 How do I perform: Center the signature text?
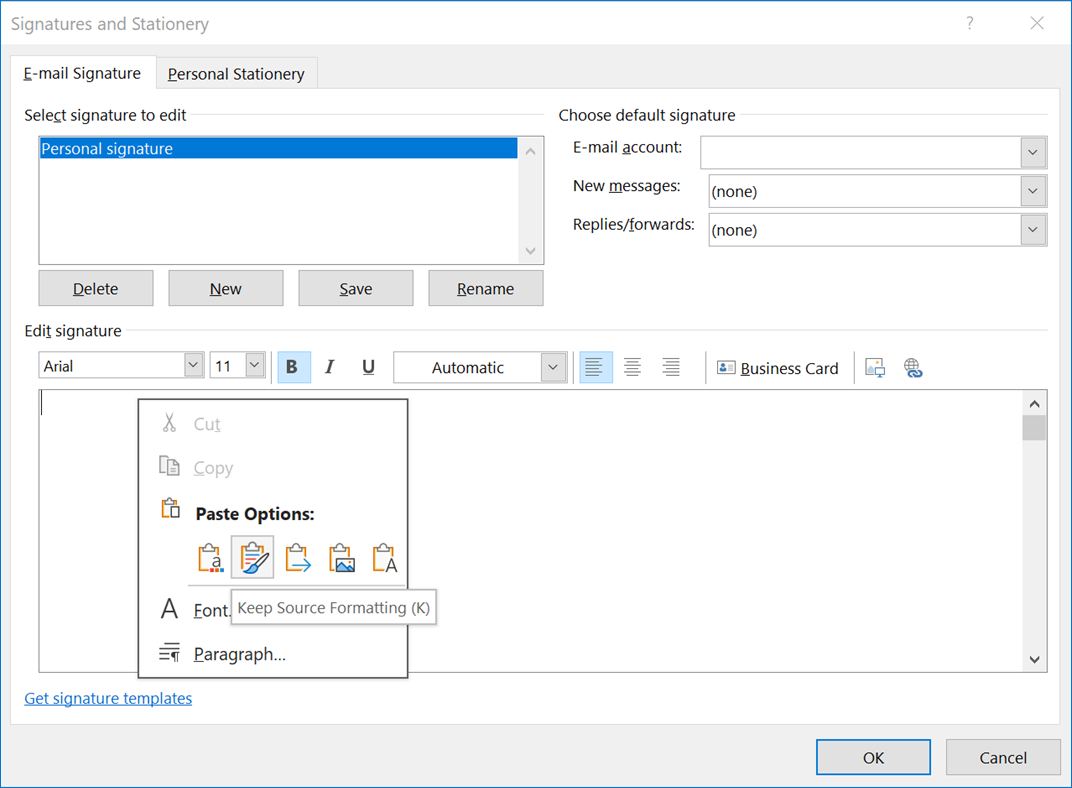632,368
